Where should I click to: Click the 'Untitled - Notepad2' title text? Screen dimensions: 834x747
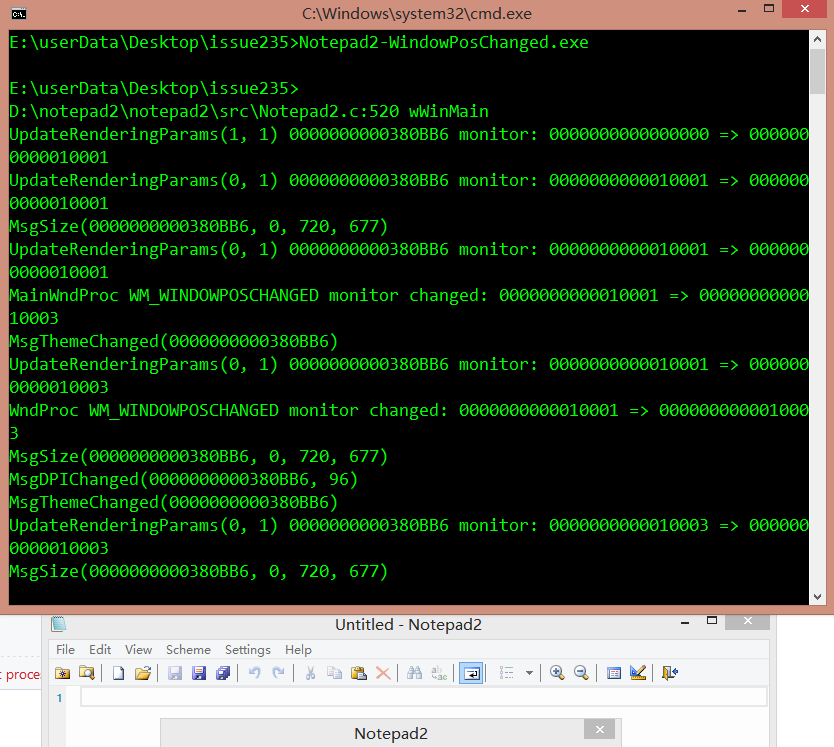click(x=408, y=625)
